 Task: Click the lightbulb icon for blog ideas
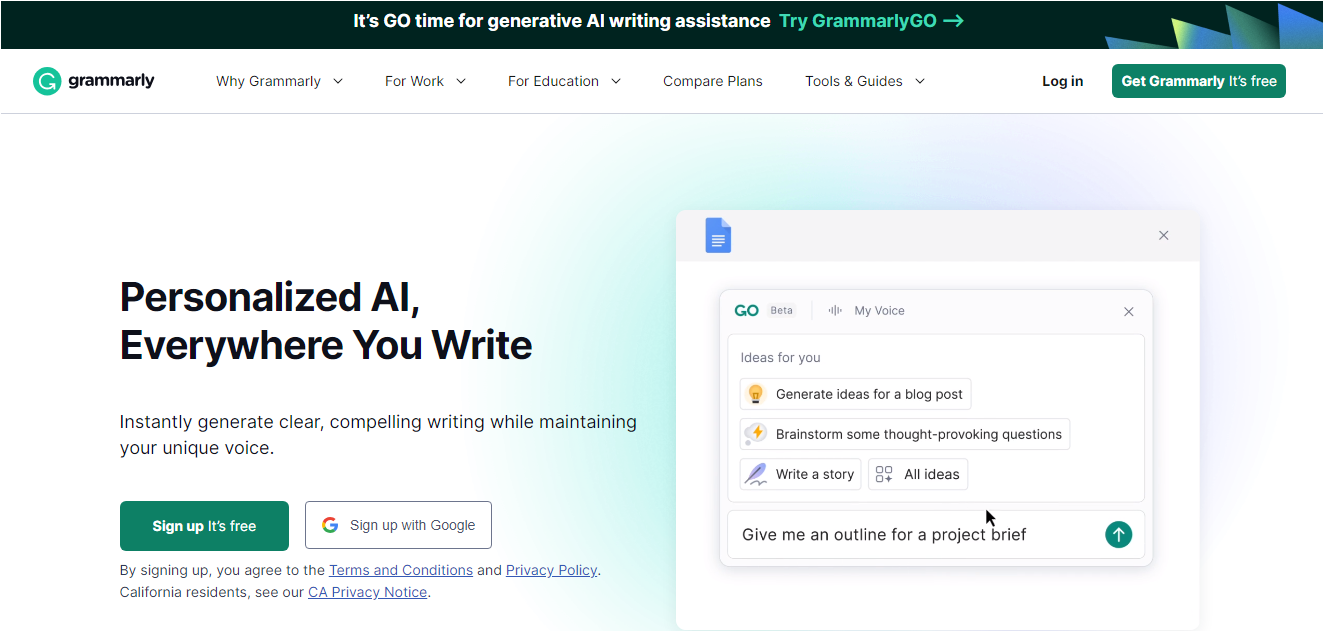coord(756,394)
